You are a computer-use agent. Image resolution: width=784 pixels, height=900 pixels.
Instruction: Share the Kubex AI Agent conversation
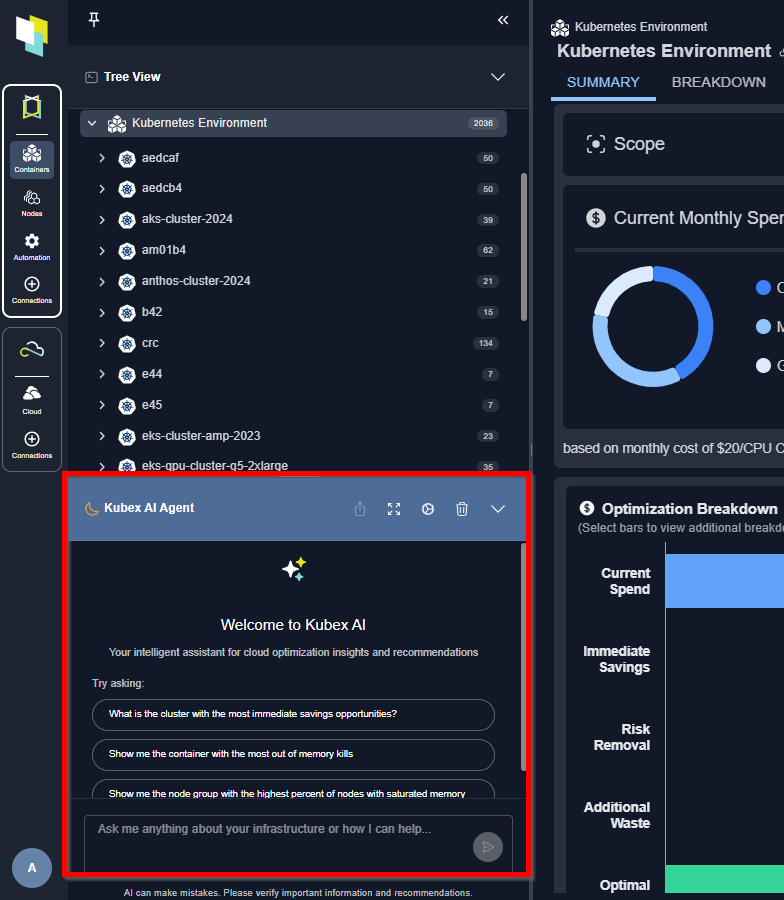tap(360, 509)
